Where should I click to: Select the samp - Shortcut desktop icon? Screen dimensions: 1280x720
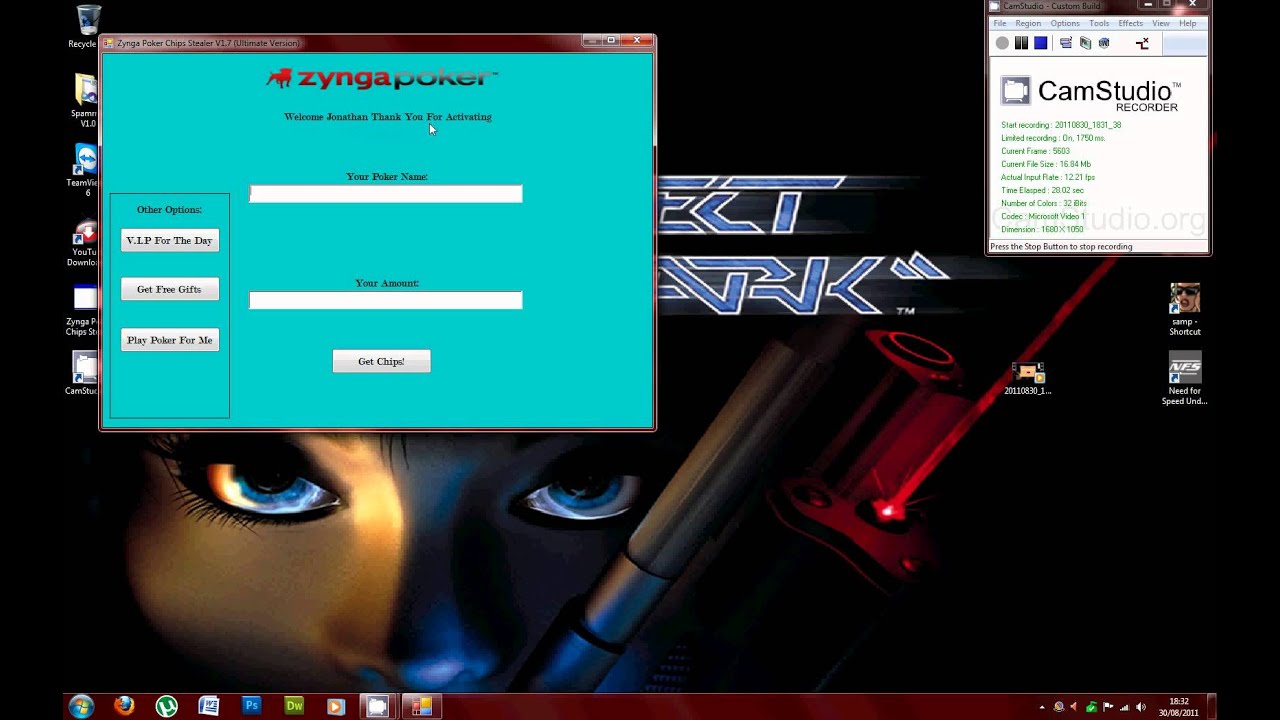1185,309
